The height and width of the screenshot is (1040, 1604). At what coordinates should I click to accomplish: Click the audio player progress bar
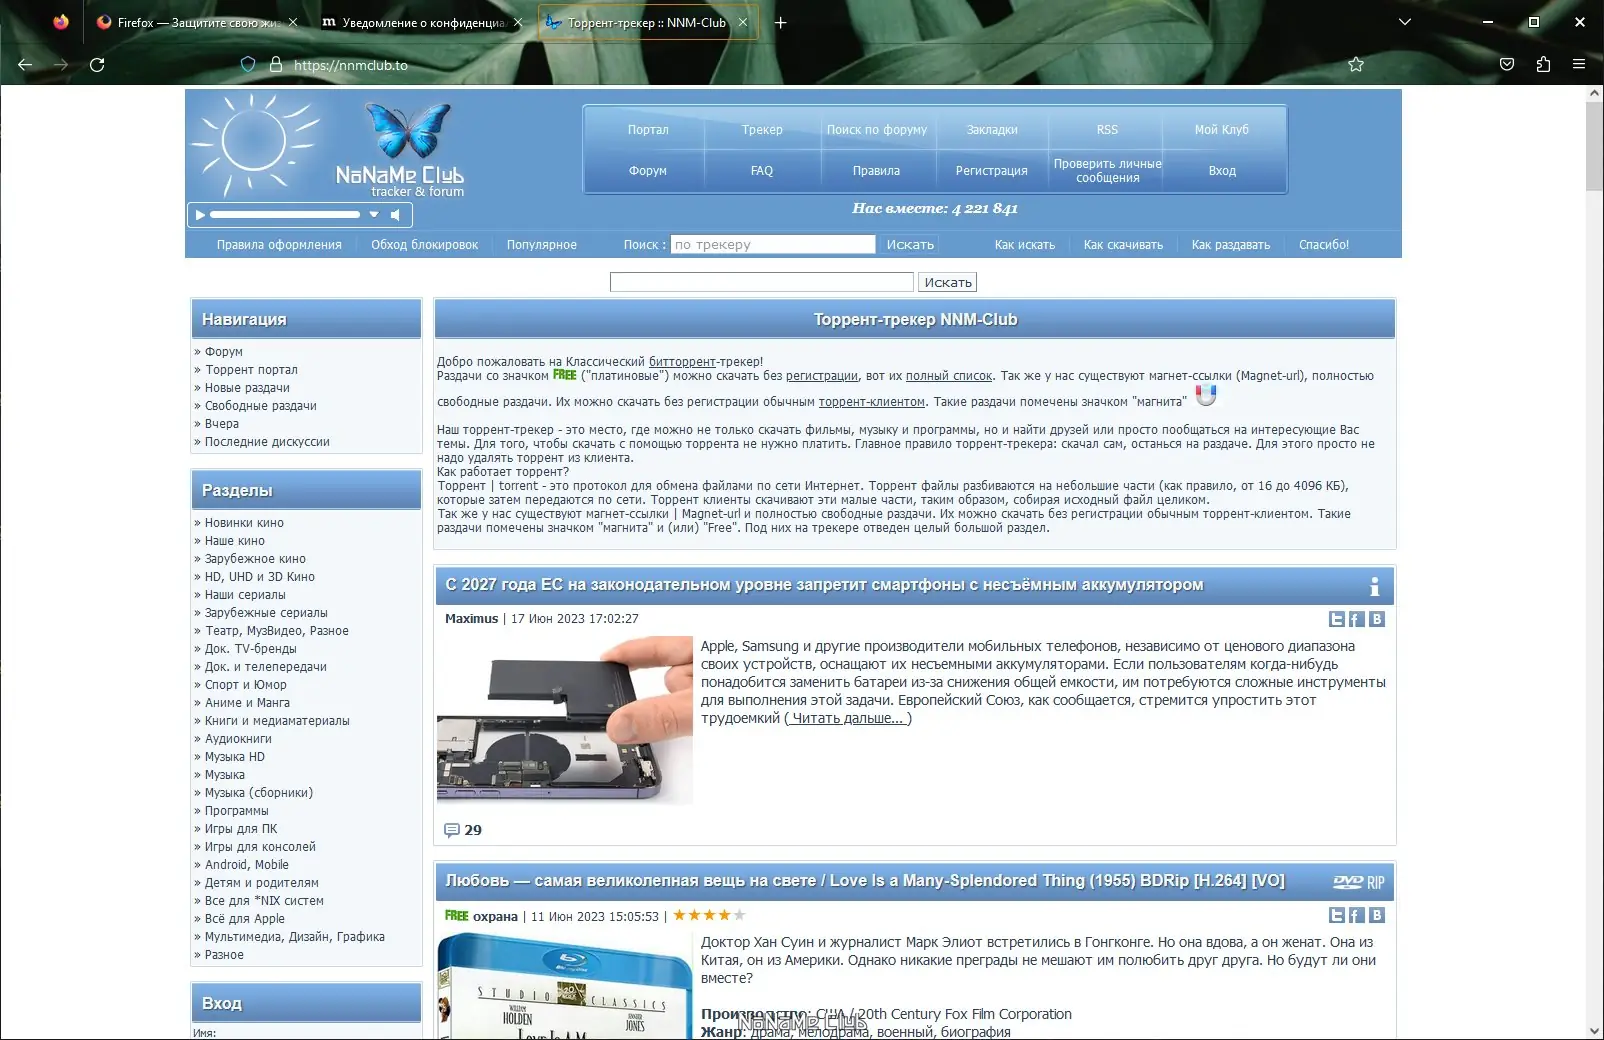(285, 215)
